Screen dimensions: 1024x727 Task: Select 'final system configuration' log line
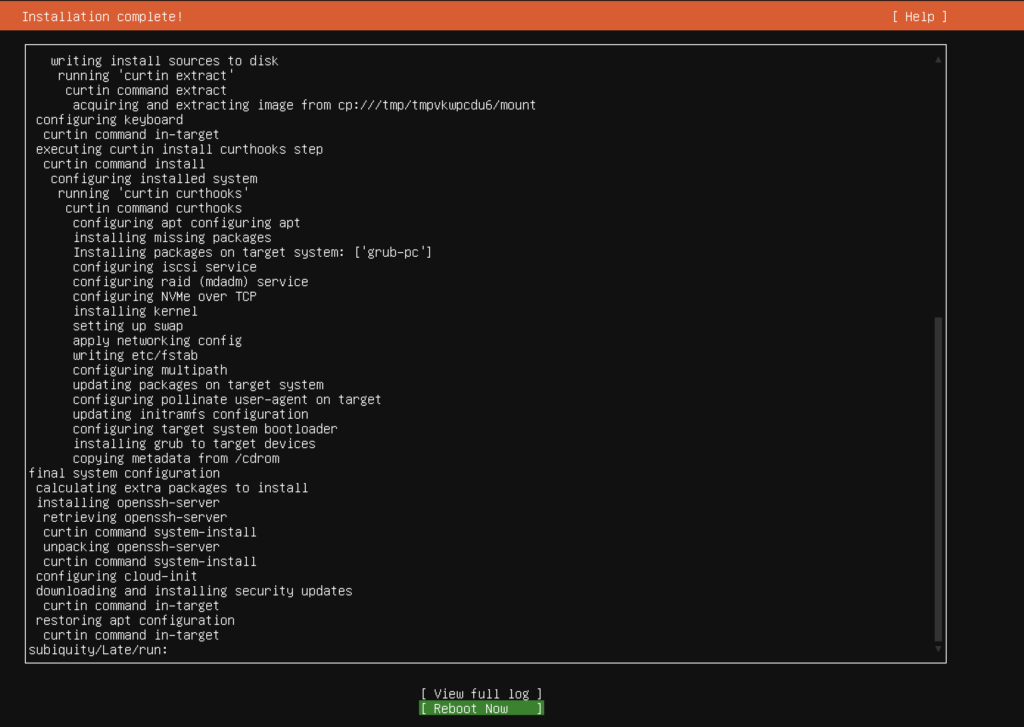[124, 473]
